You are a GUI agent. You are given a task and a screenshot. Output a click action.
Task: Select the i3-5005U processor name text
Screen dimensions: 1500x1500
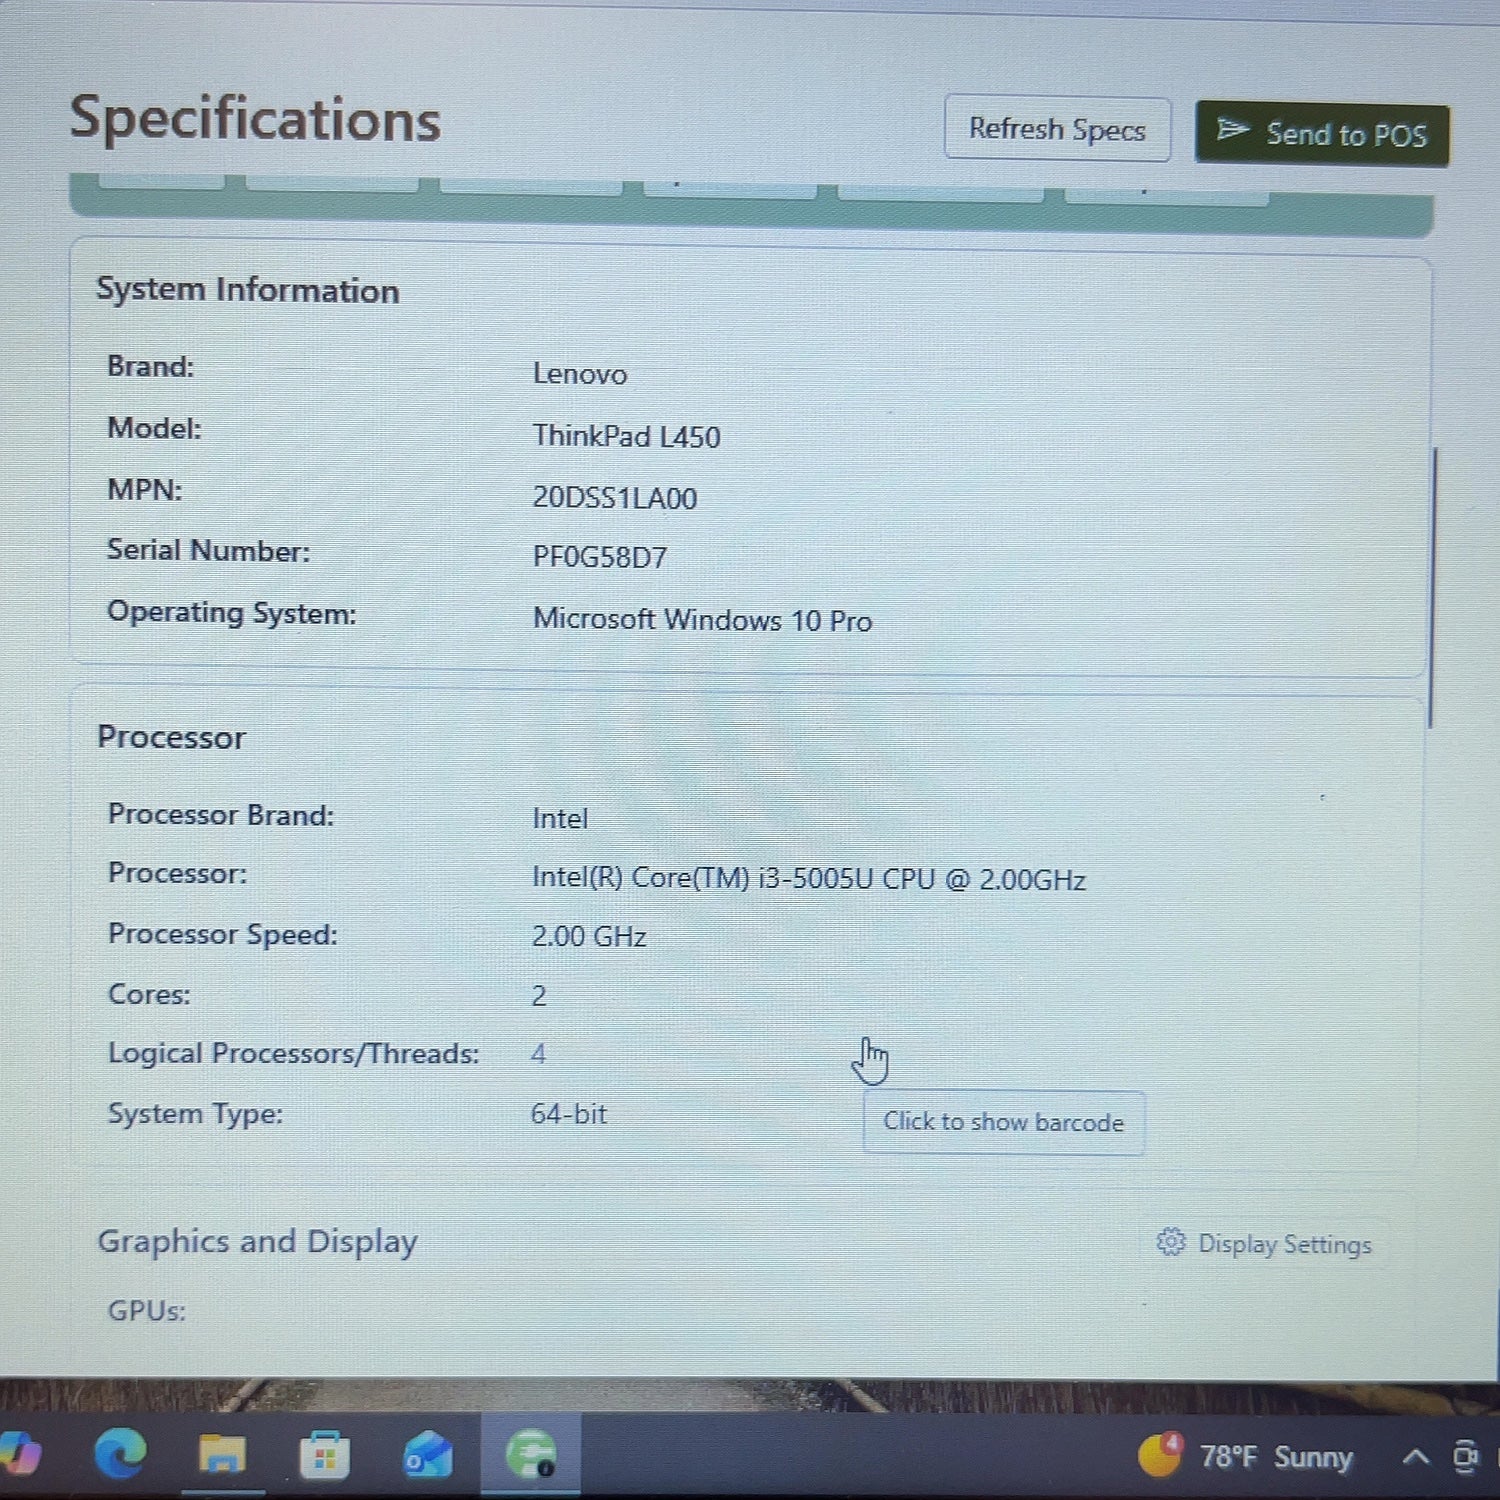(x=808, y=879)
